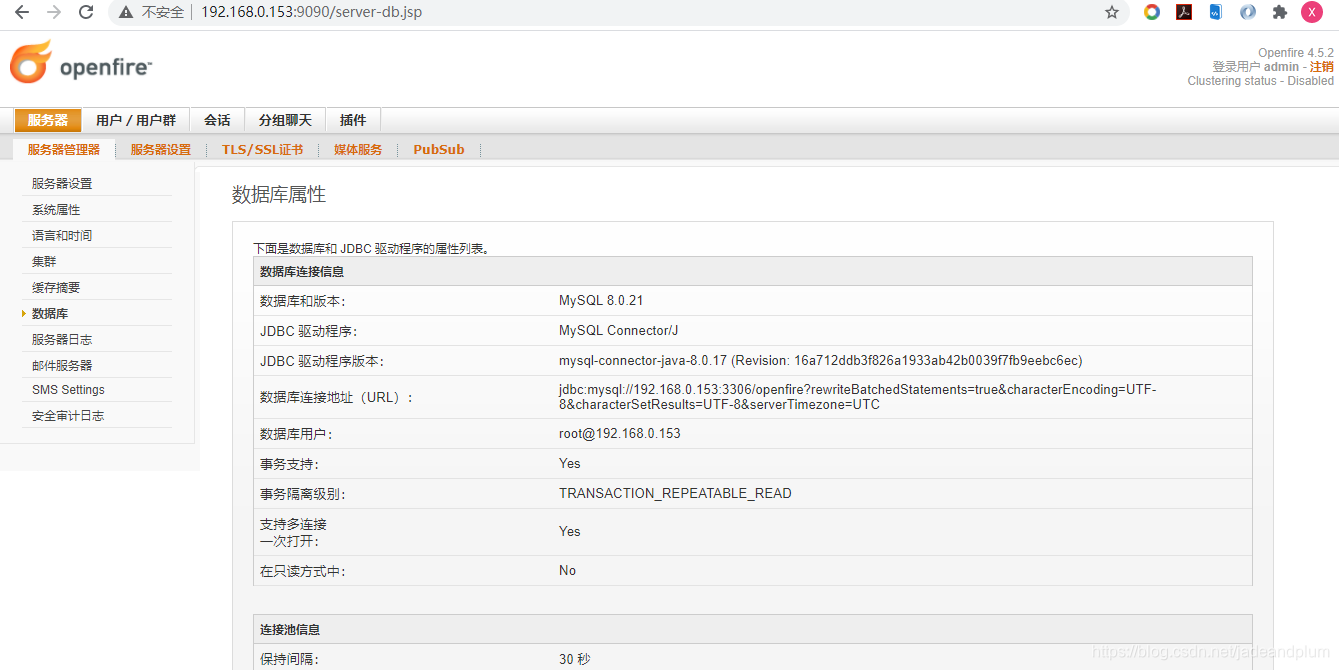Screen dimensions: 1339x670
Task: Click the root@192.168.0.153 user value
Action: (620, 434)
